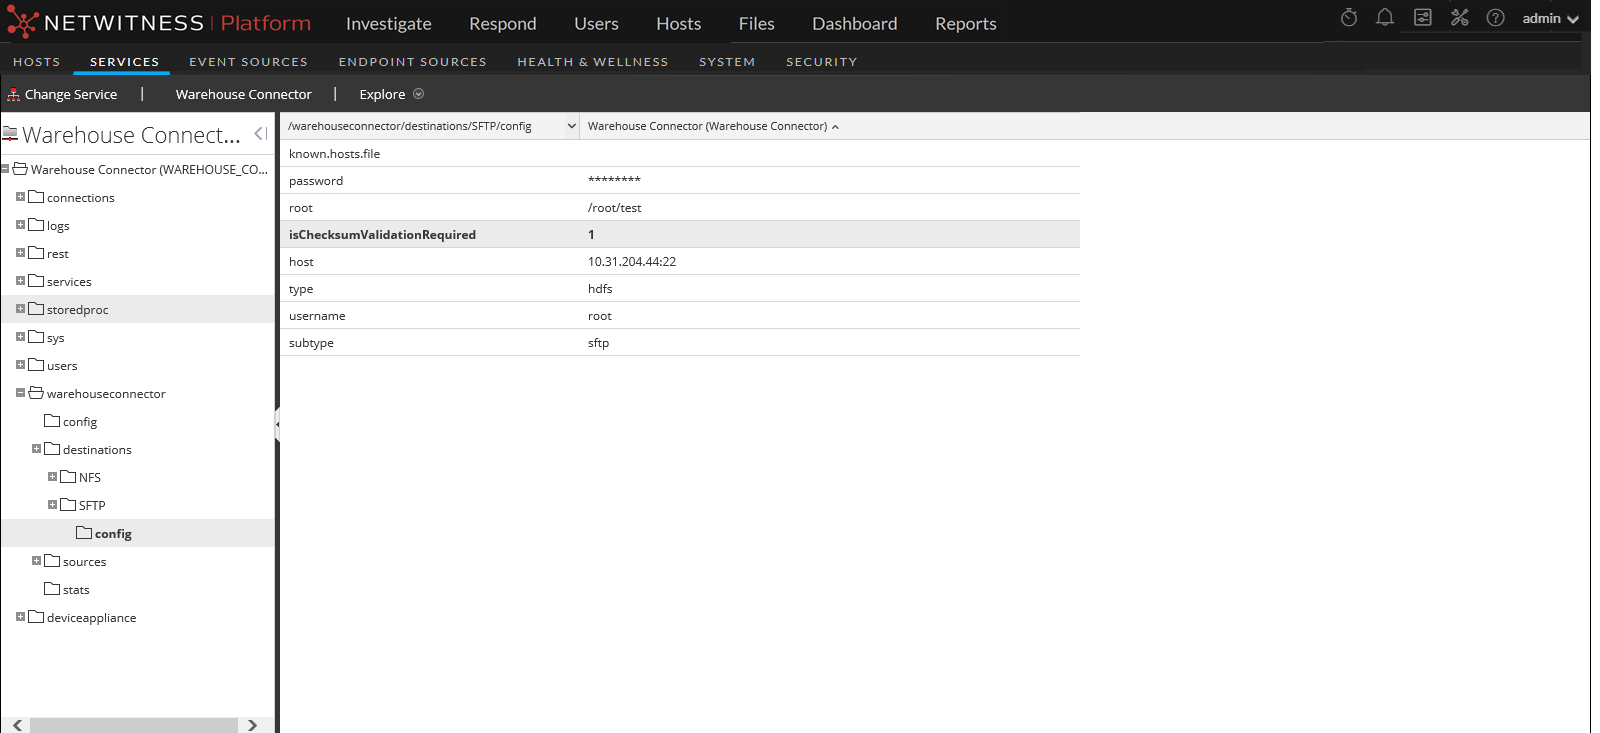Open the Explore view button

392,94
